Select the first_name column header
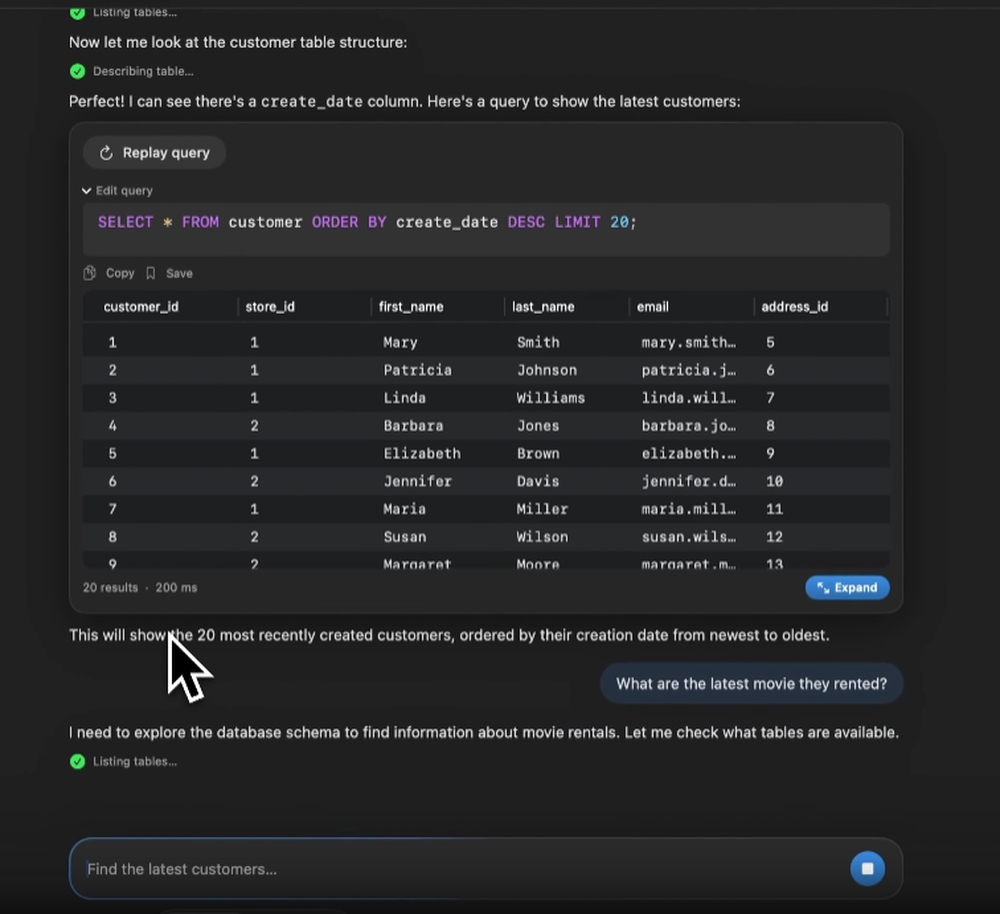The image size is (1000, 914). tap(411, 307)
